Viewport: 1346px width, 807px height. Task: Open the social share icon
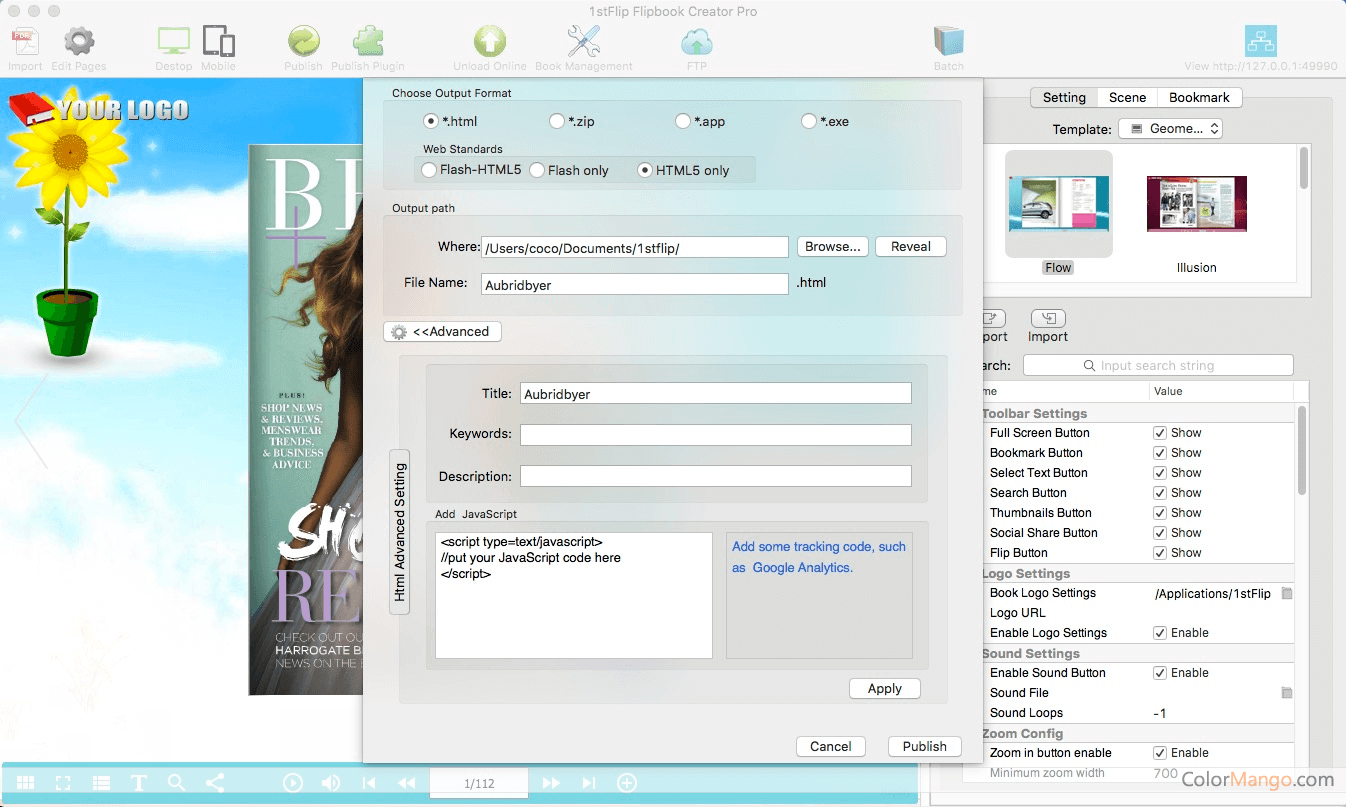pos(215,783)
